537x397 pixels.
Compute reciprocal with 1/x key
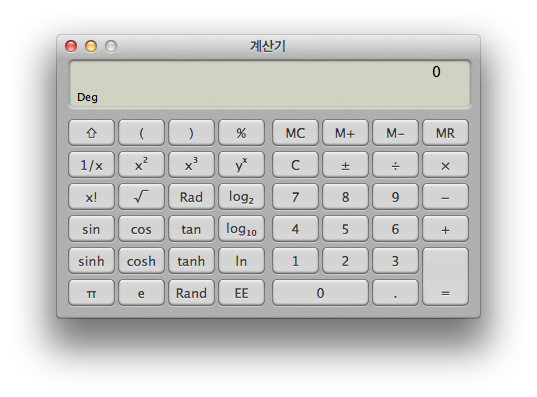click(x=91, y=165)
